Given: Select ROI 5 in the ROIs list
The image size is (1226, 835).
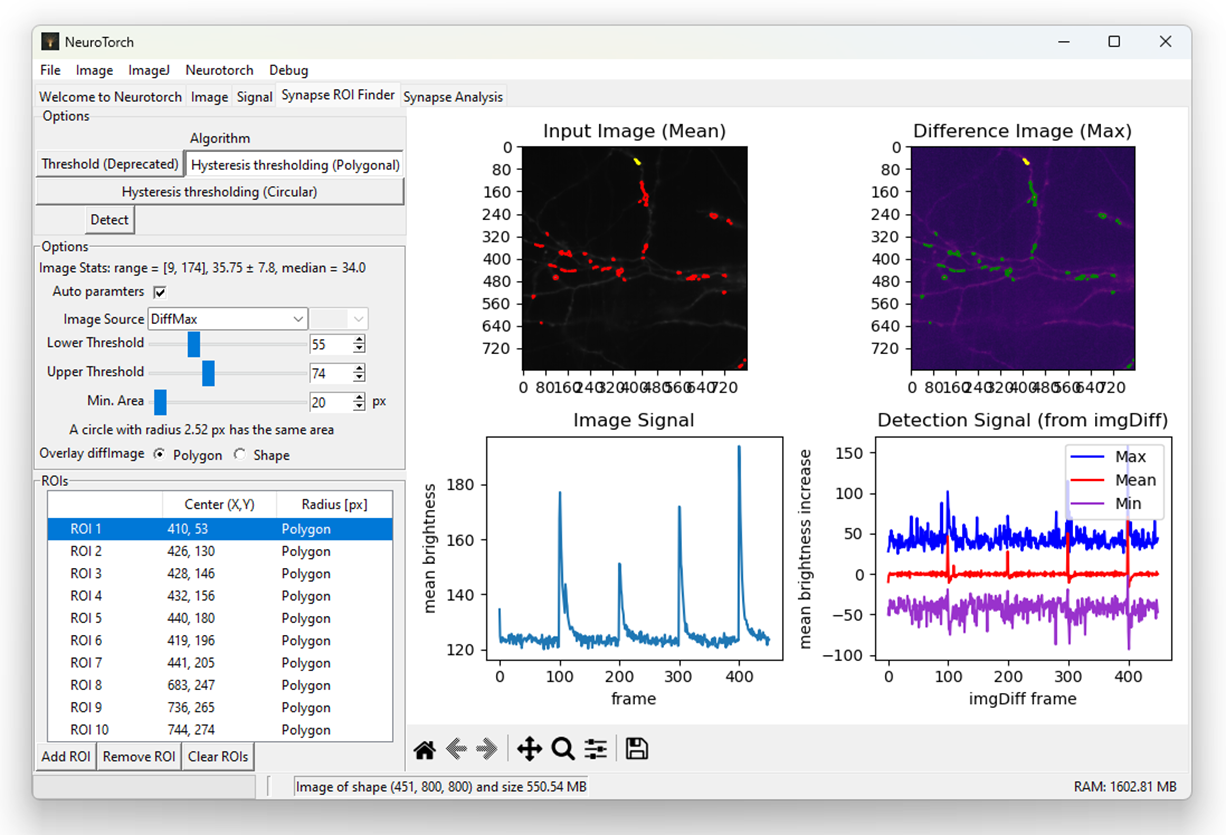Looking at the screenshot, I should 86,618.
